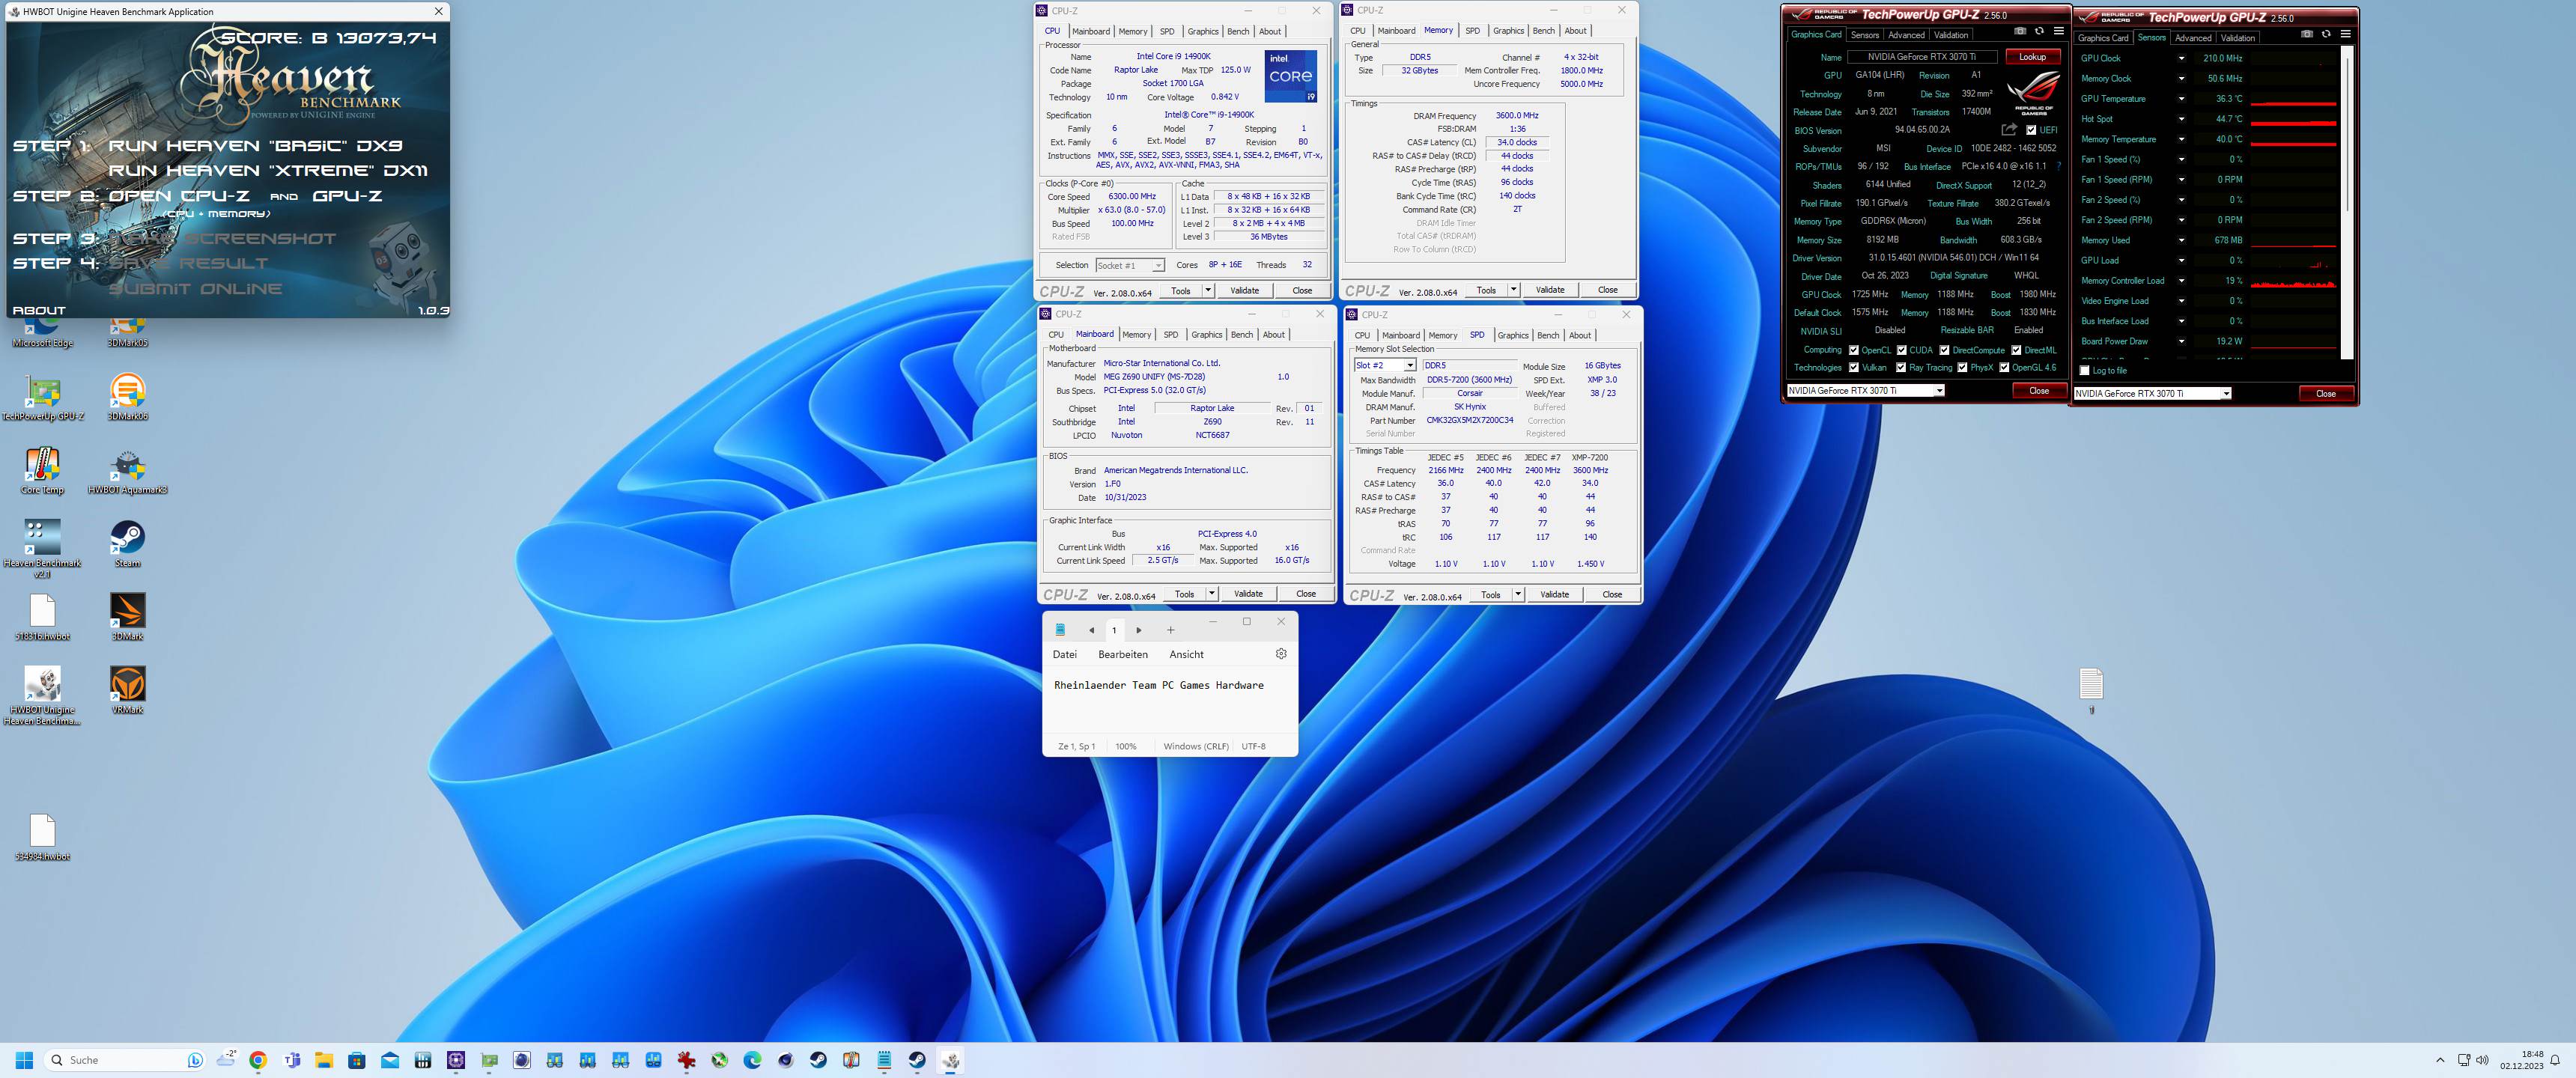Open VRMark desktop shortcut

(x=127, y=691)
